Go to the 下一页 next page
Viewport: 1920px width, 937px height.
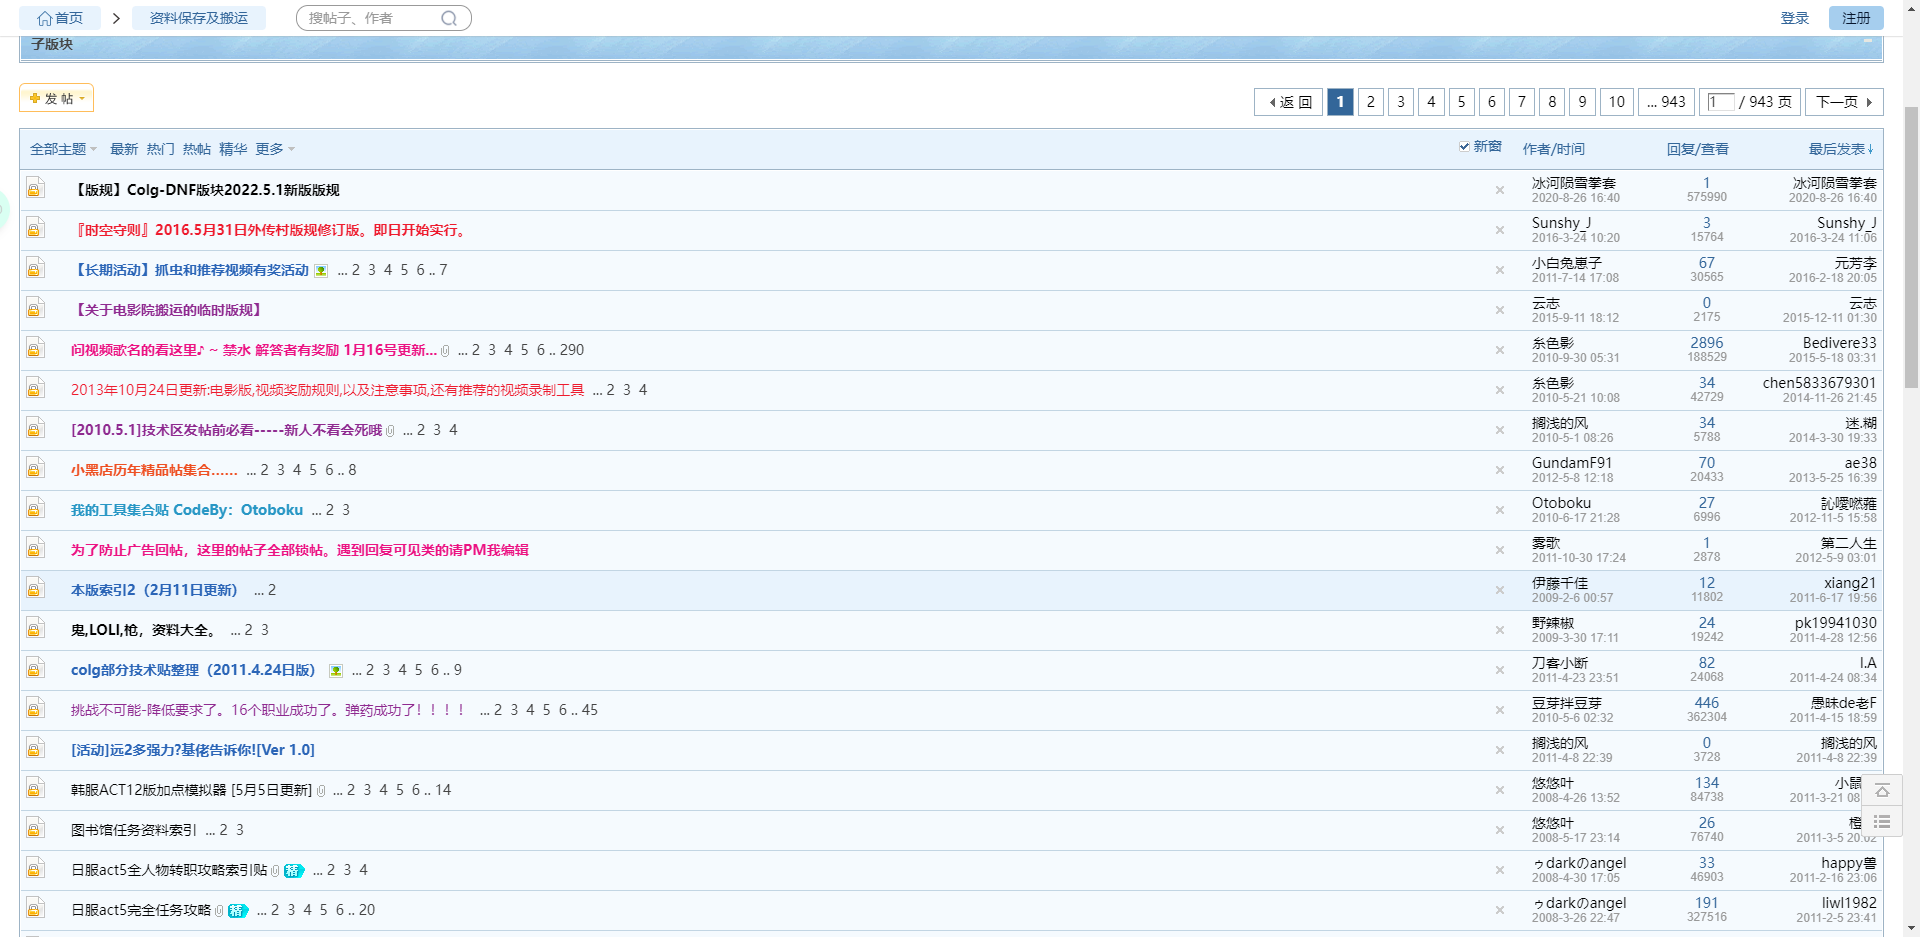click(1845, 102)
